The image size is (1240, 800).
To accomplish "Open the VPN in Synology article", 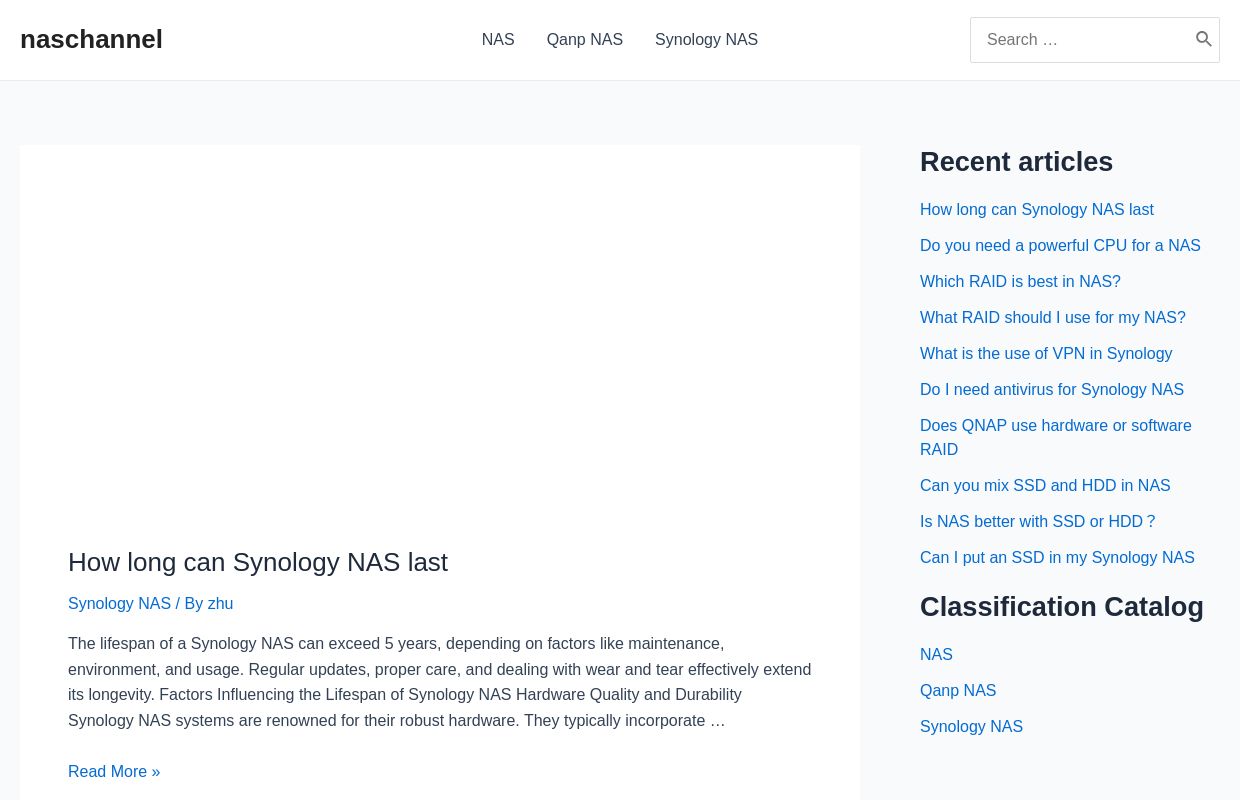I will pos(1046,354).
